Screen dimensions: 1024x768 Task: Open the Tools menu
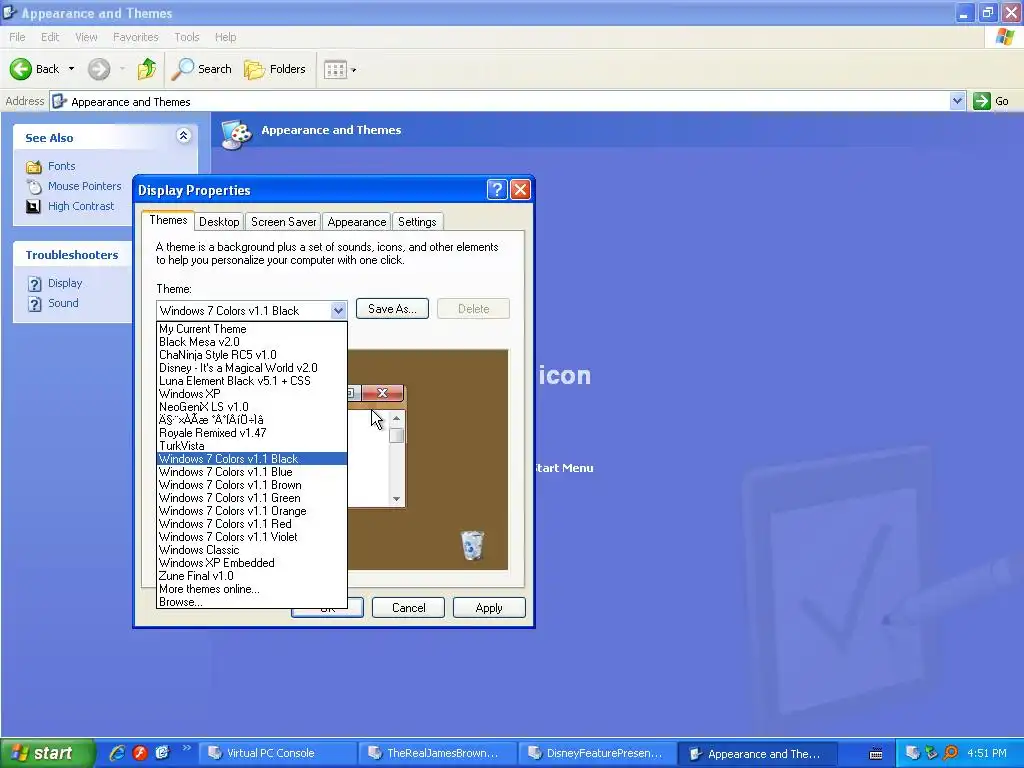click(x=187, y=37)
